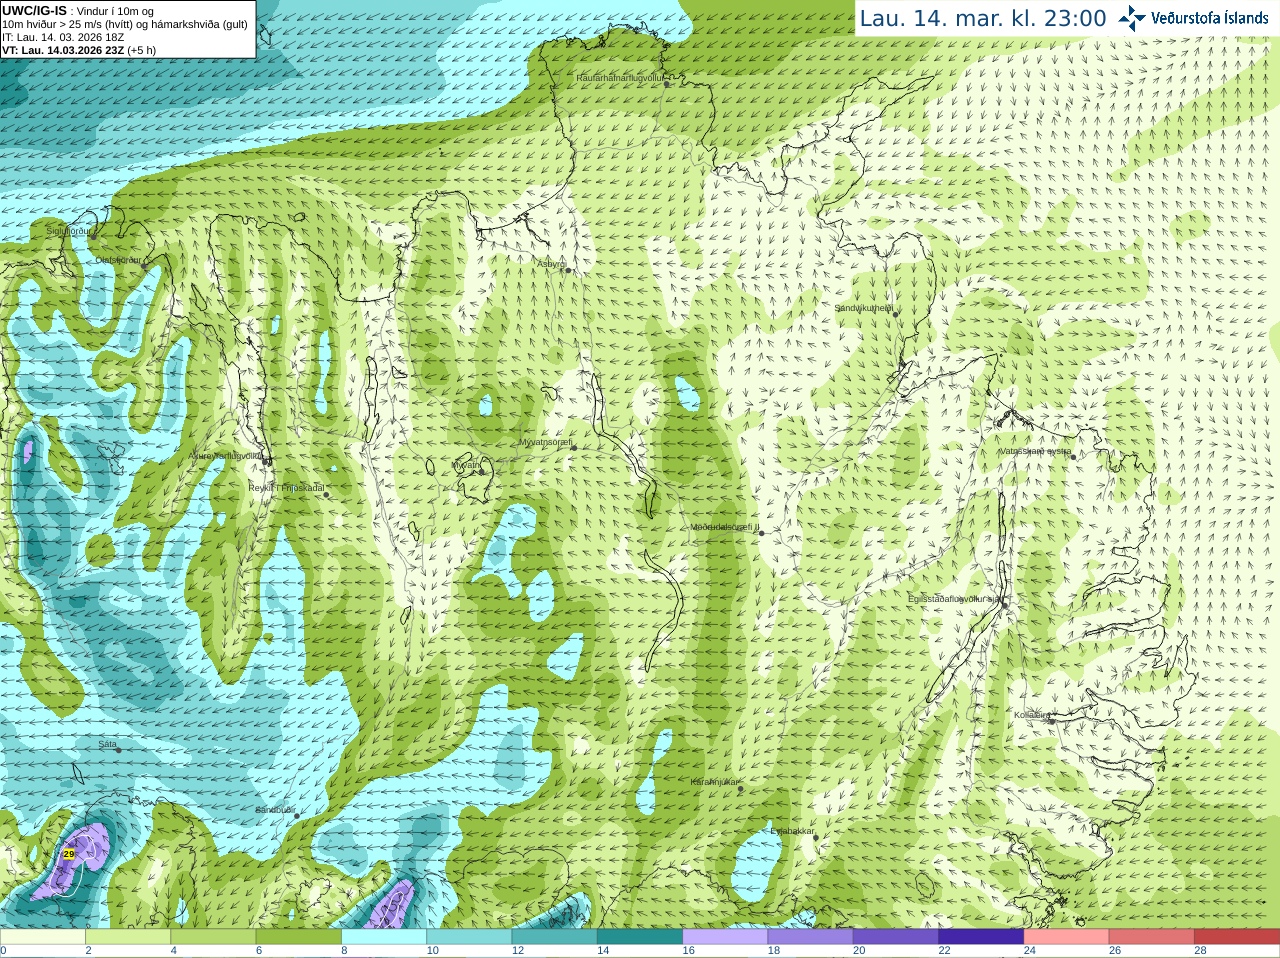Click the 'VT: Lau. 14.03.2026 23Z (+5 h)' line
This screenshot has width=1280, height=958.
[79, 50]
